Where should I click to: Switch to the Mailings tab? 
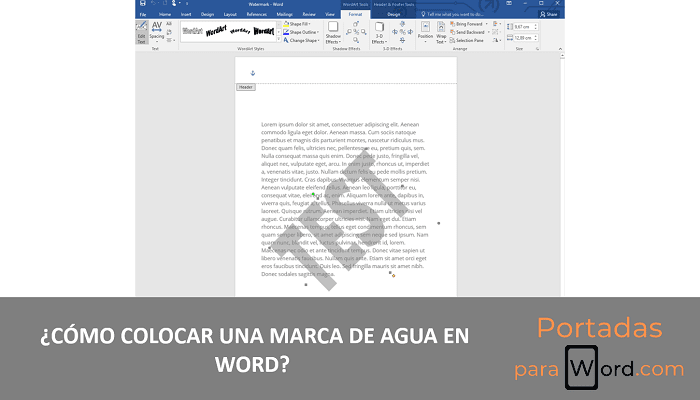[x=284, y=14]
